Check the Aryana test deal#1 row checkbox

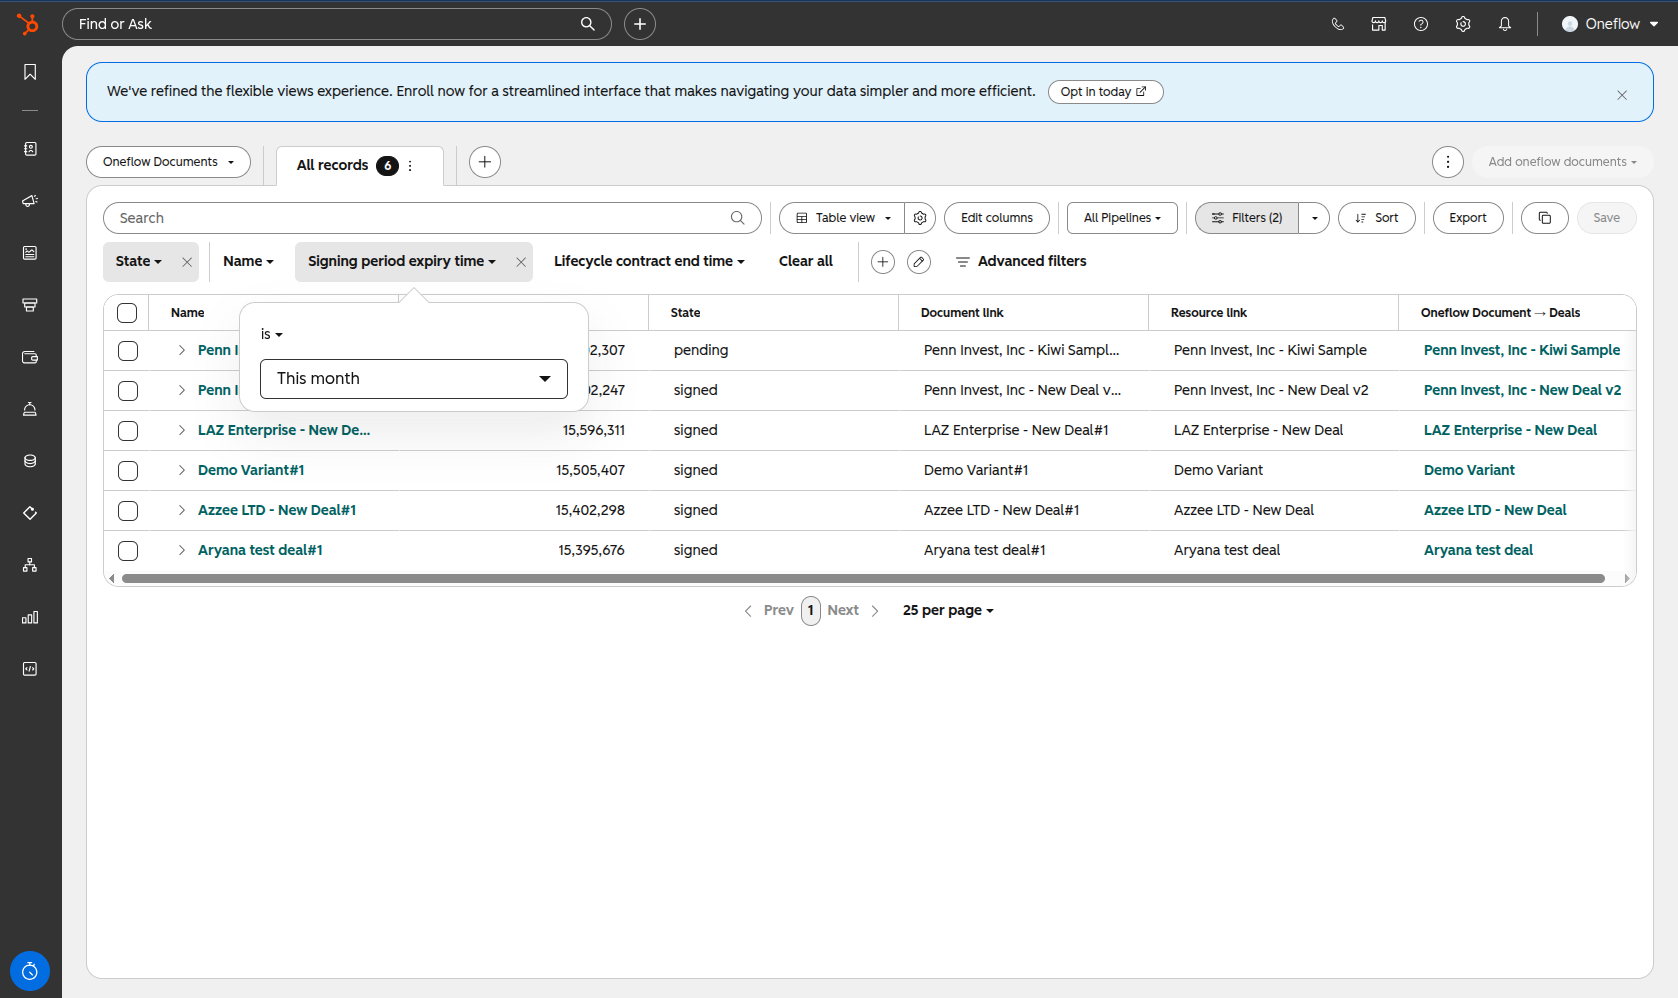tap(128, 551)
